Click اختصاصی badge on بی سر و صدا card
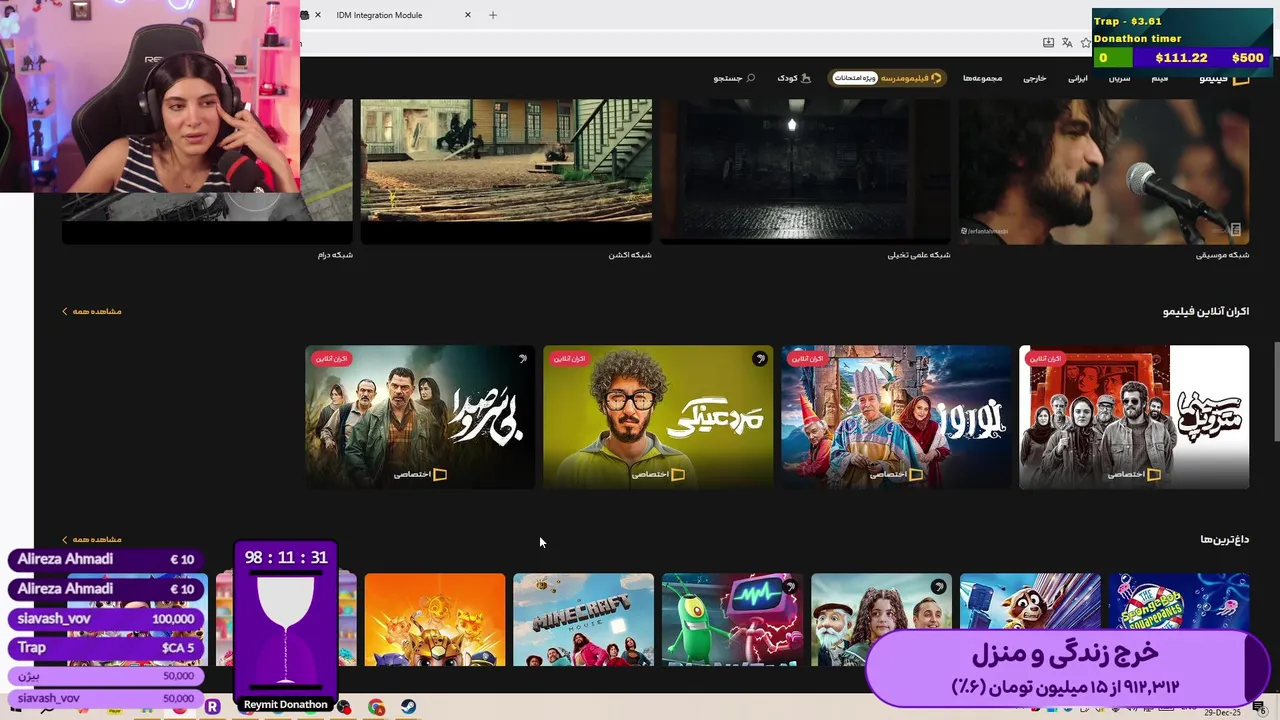The width and height of the screenshot is (1280, 720). pos(421,474)
